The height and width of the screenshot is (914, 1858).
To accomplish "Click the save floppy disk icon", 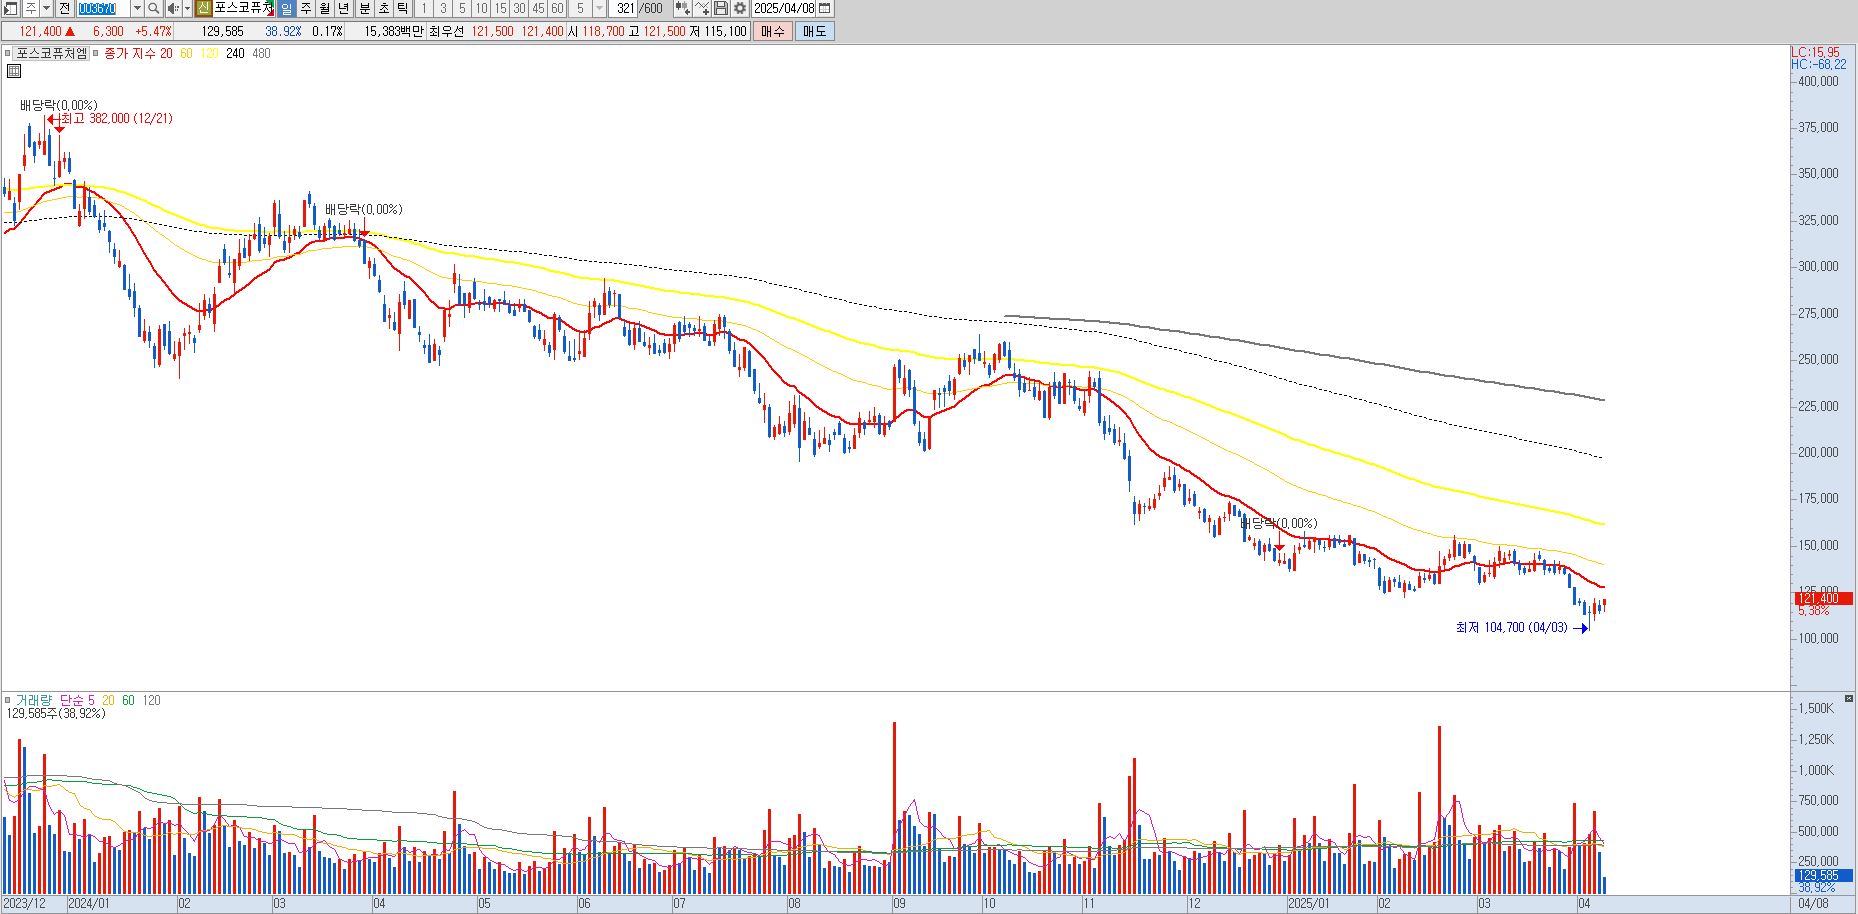I will tap(720, 8).
